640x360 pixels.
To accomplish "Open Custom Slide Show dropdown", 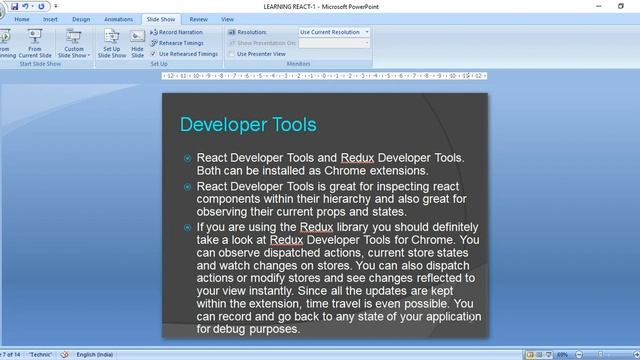I will (x=74, y=43).
